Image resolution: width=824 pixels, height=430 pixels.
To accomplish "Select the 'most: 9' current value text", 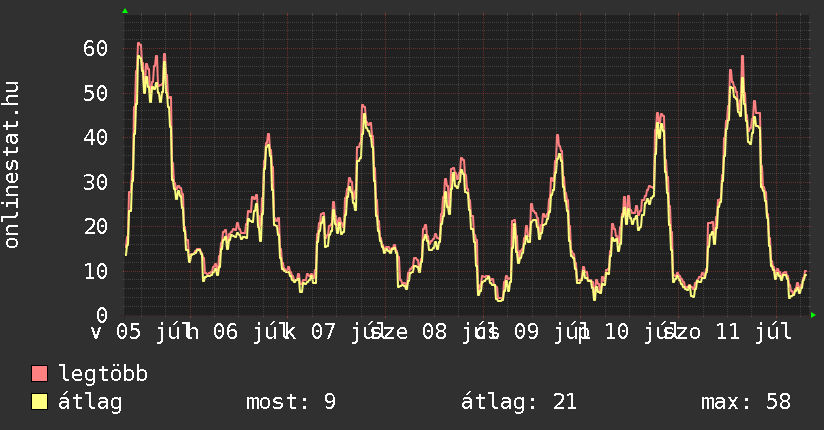I will tap(291, 402).
